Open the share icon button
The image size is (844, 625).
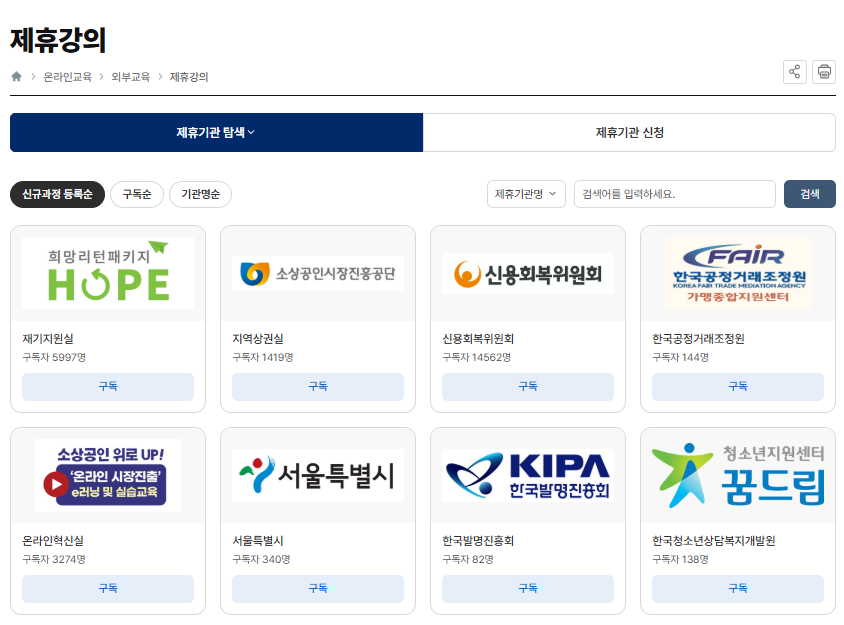tap(794, 72)
